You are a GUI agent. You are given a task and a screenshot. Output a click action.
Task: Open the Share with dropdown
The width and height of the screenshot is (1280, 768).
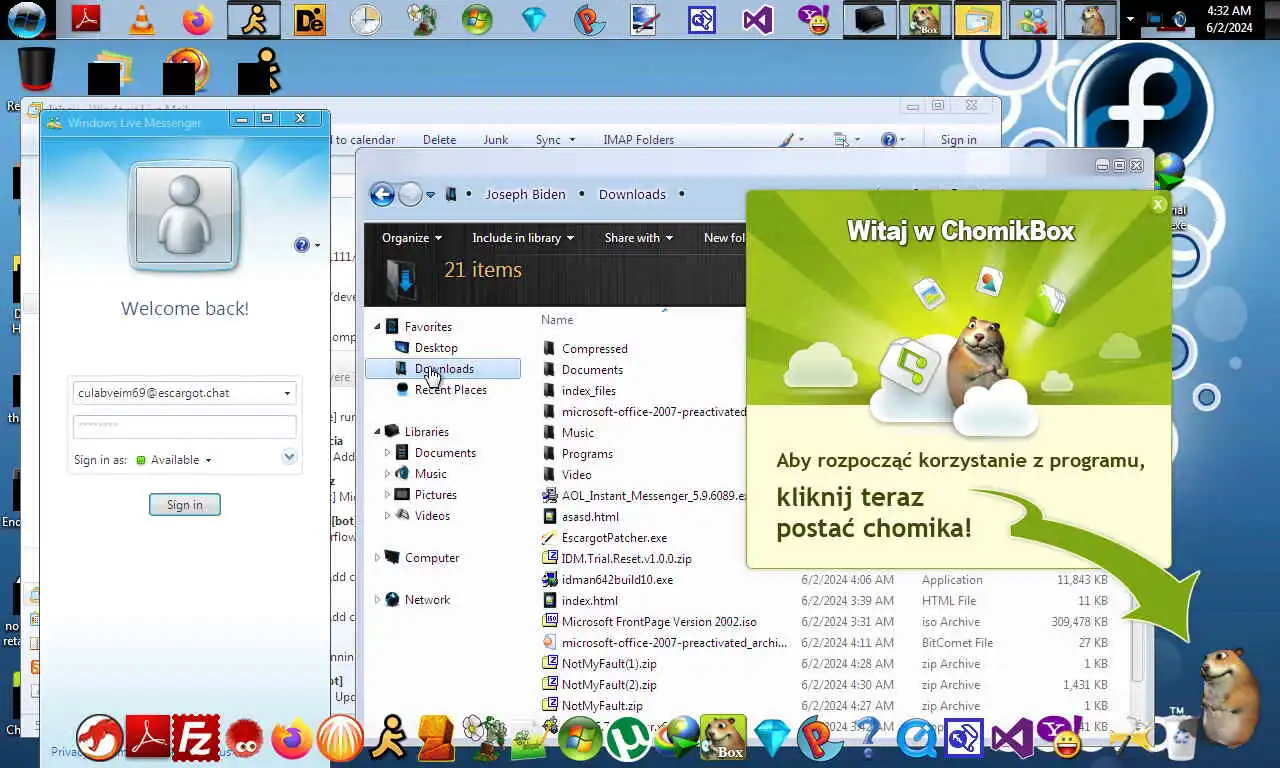tap(639, 238)
